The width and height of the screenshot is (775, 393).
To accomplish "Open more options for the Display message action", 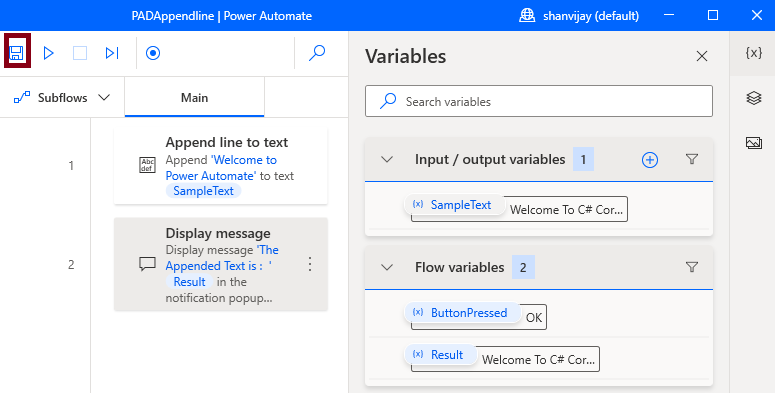I will [x=310, y=264].
